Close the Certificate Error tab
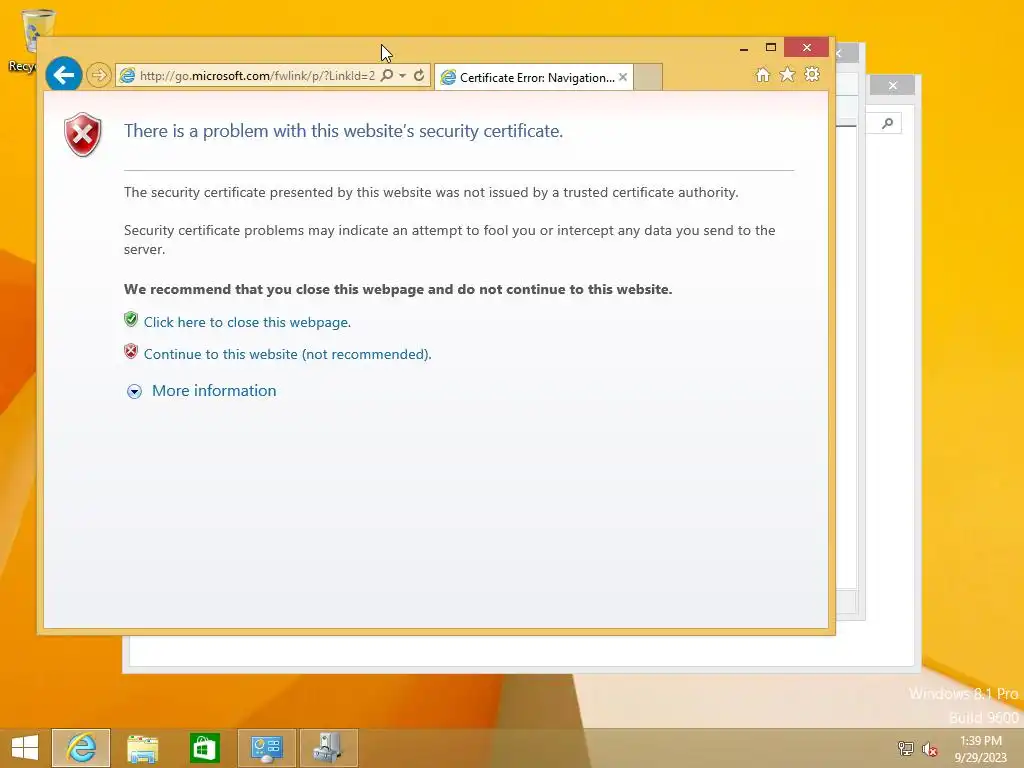Screen dimensions: 1024x768 pos(623,77)
